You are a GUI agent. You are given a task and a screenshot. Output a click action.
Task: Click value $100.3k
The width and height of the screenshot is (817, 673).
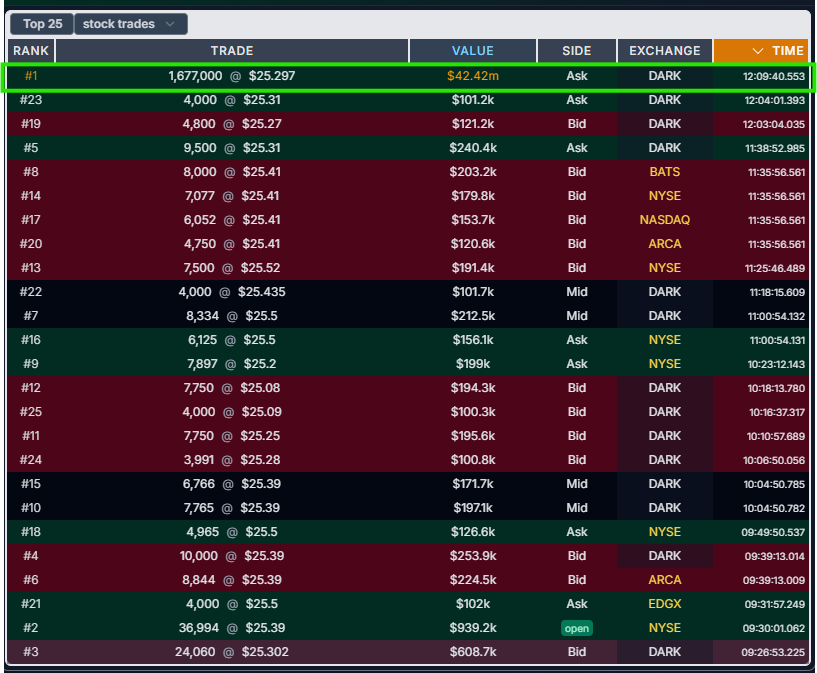click(x=473, y=412)
